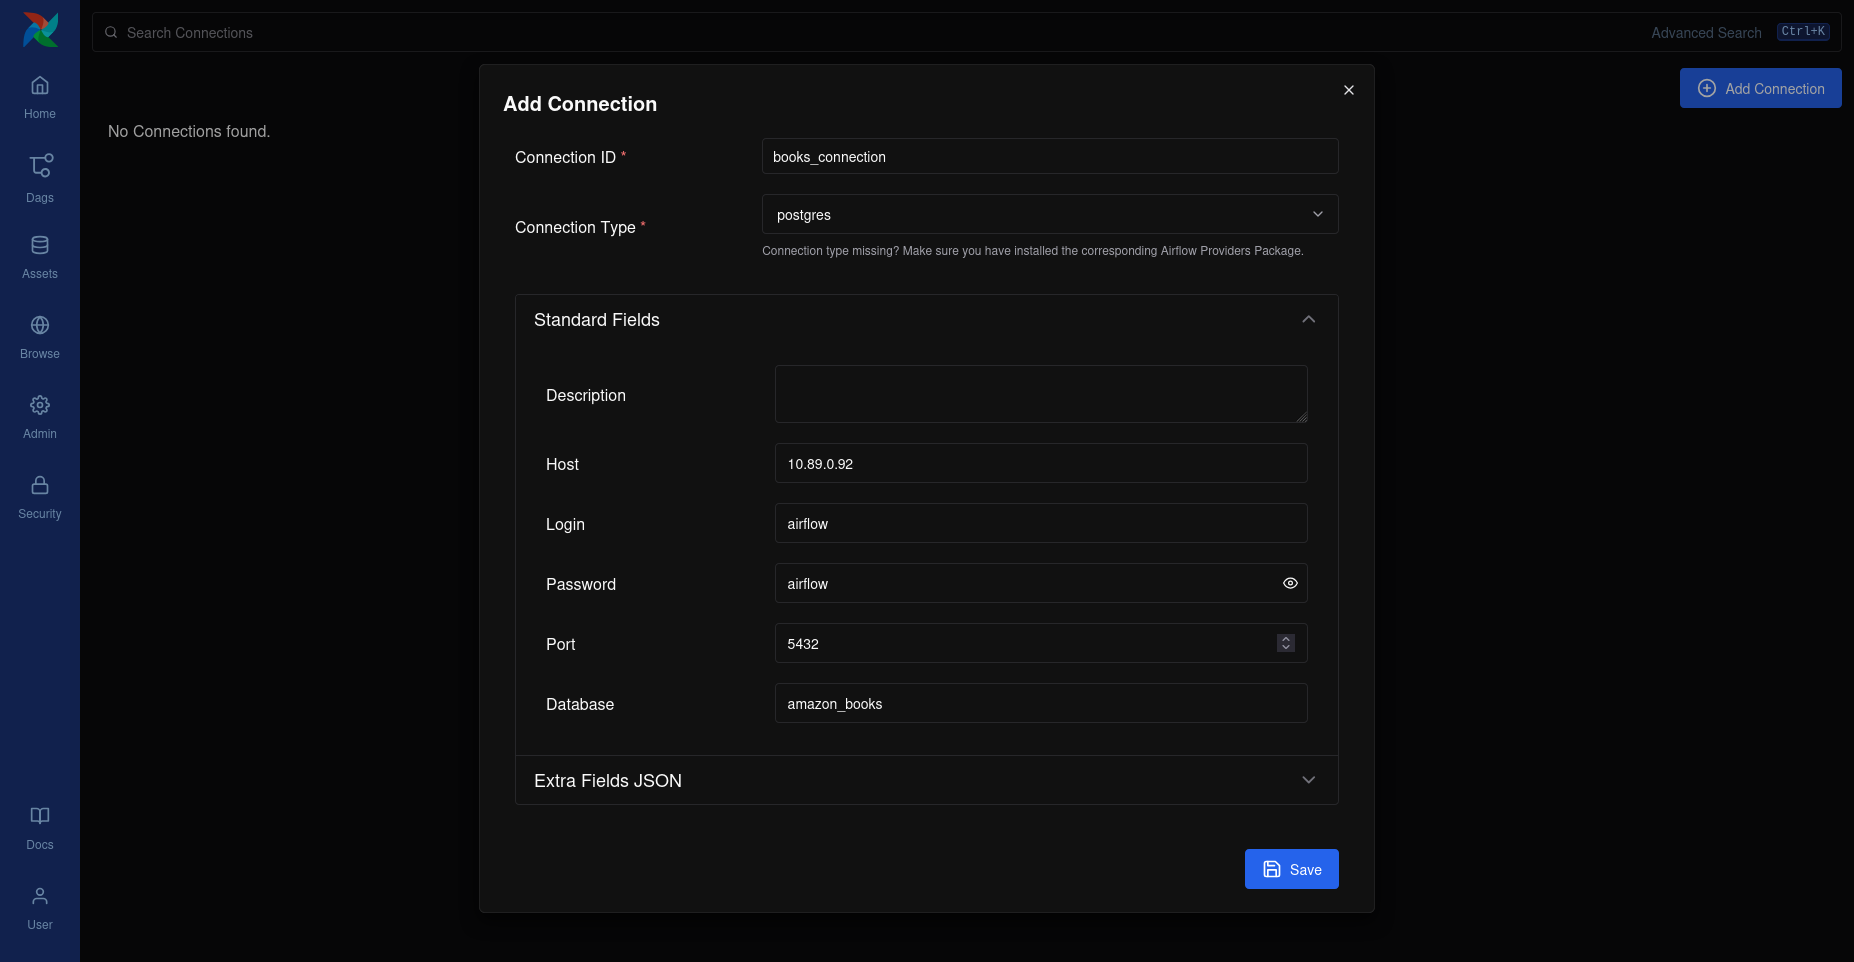The image size is (1854, 962).
Task: Collapse the Standard Fields section
Action: 926,320
